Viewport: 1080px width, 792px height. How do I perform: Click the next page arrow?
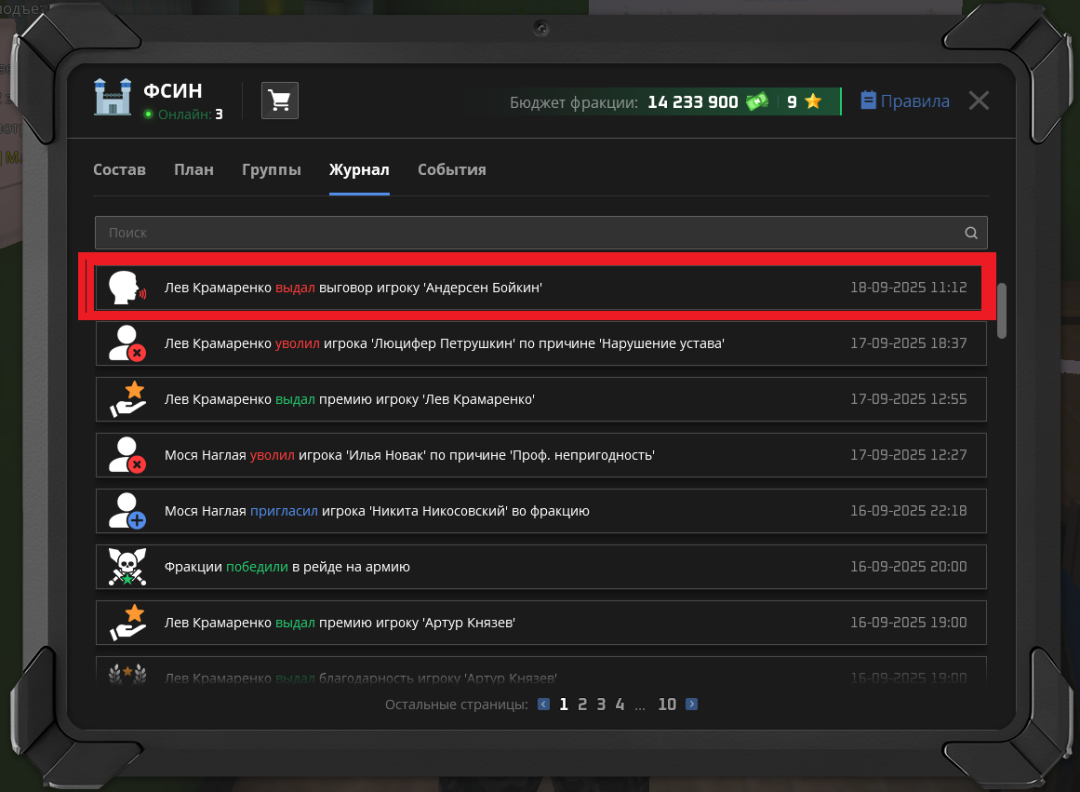pyautogui.click(x=692, y=705)
